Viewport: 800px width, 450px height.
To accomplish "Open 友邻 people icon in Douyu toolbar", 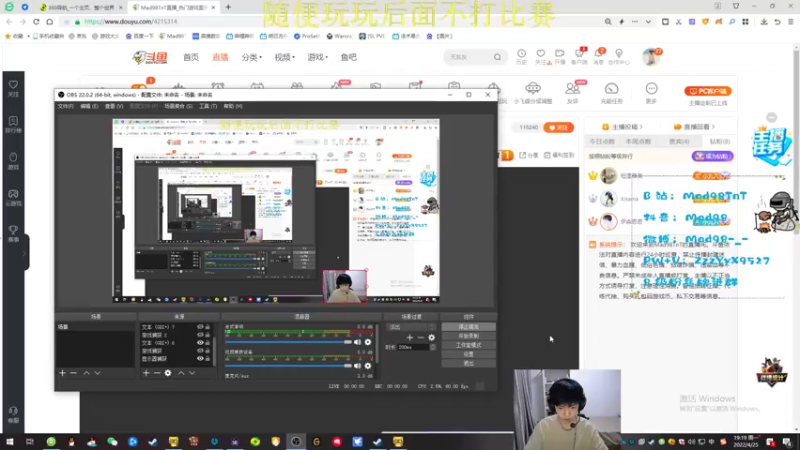I will 572,89.
